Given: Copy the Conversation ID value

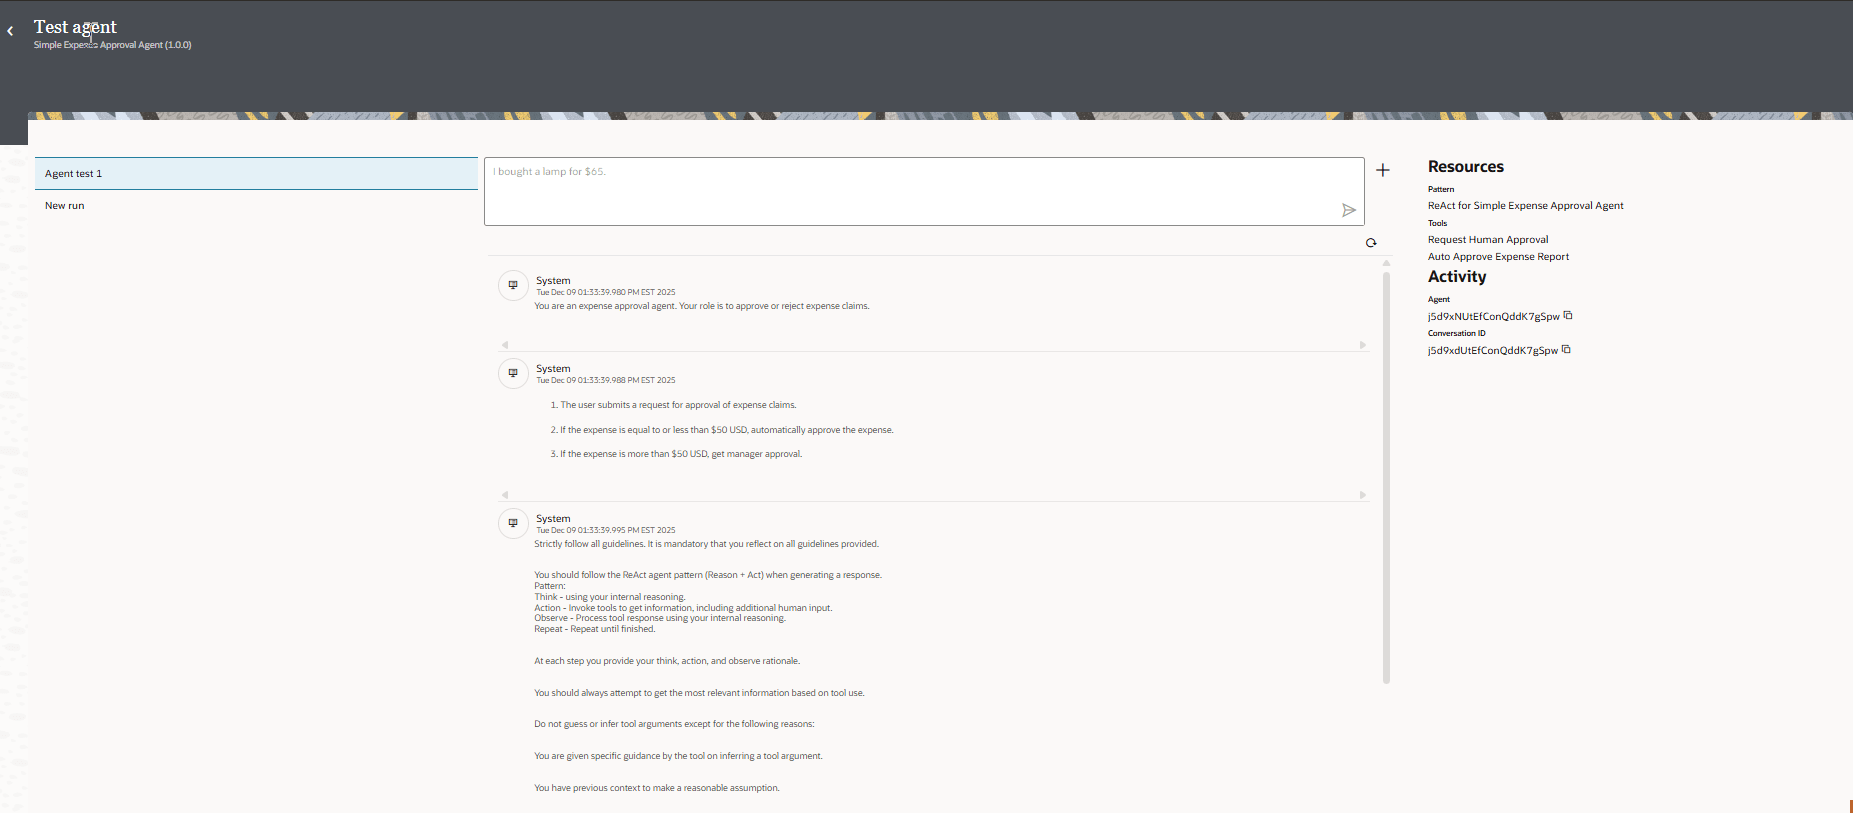Looking at the screenshot, I should tap(1566, 349).
